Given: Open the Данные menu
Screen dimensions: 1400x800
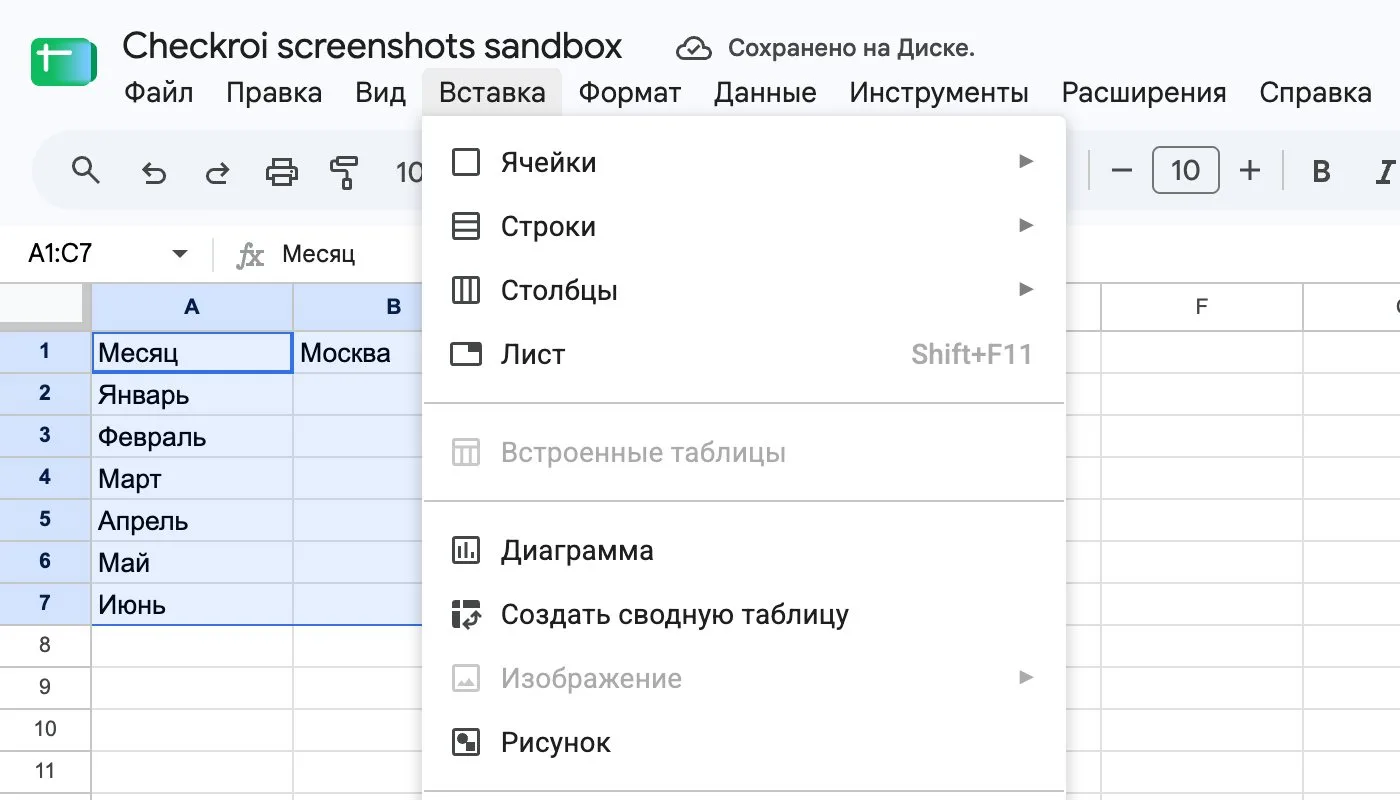Looking at the screenshot, I should pos(765,93).
